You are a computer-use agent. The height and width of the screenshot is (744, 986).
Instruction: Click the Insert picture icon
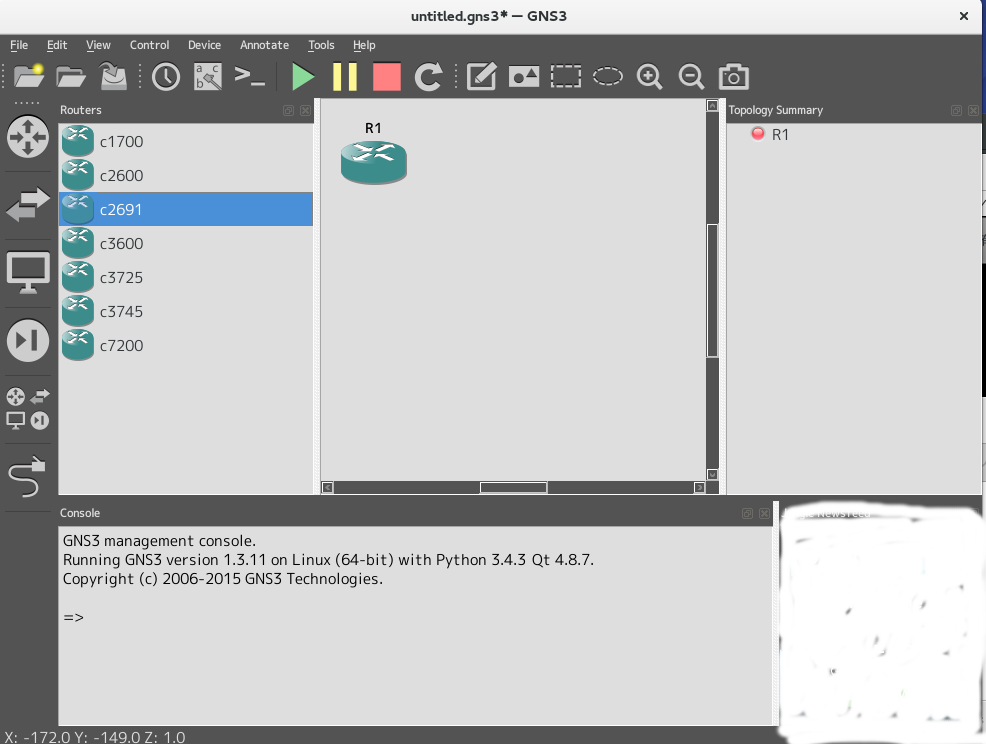pyautogui.click(x=524, y=77)
